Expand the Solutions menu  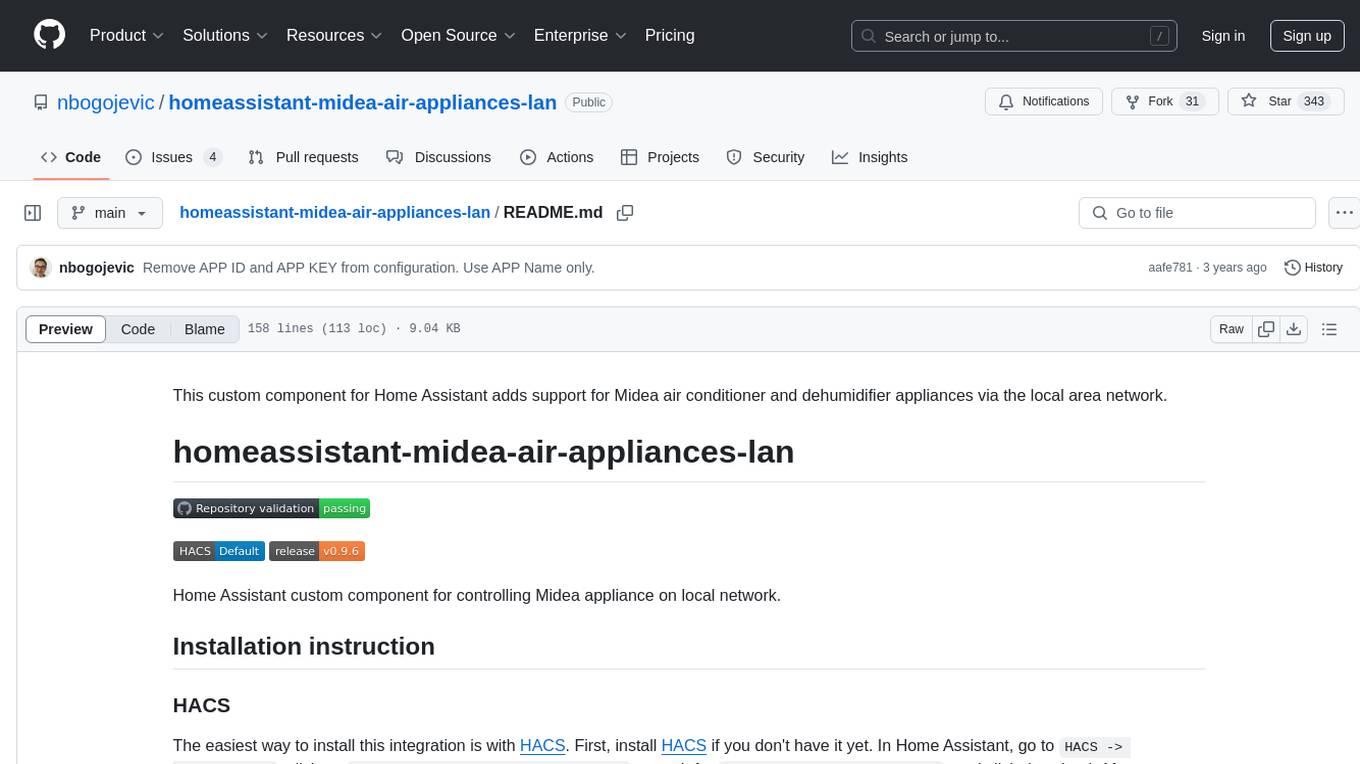pyautogui.click(x=225, y=35)
